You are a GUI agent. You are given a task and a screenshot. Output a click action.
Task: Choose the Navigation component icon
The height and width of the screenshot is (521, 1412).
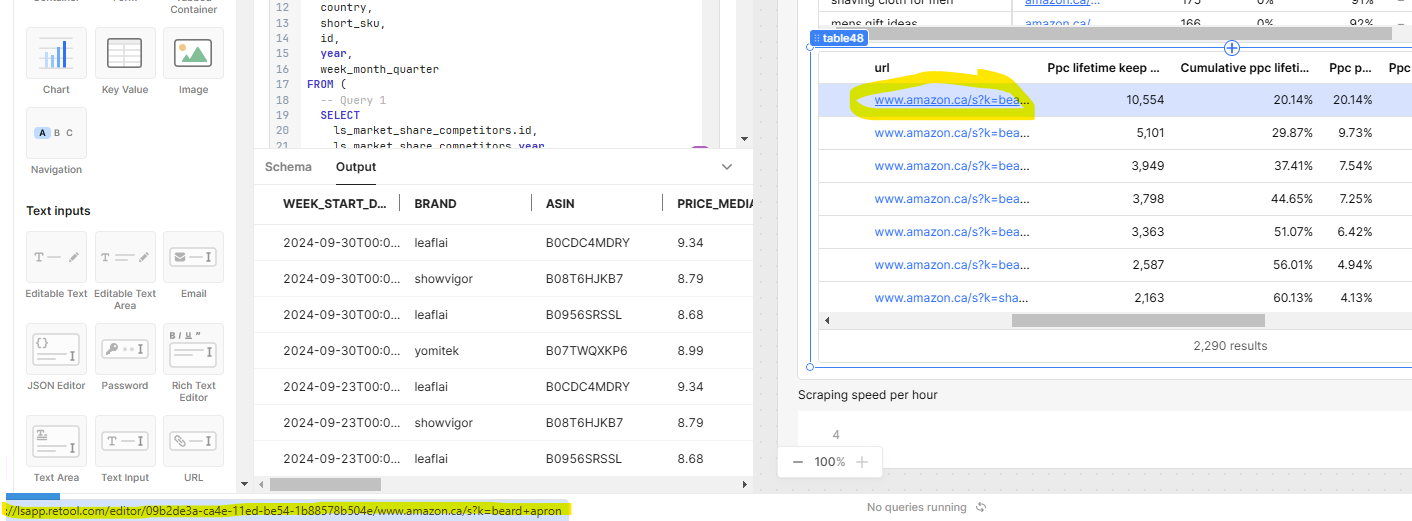click(56, 133)
